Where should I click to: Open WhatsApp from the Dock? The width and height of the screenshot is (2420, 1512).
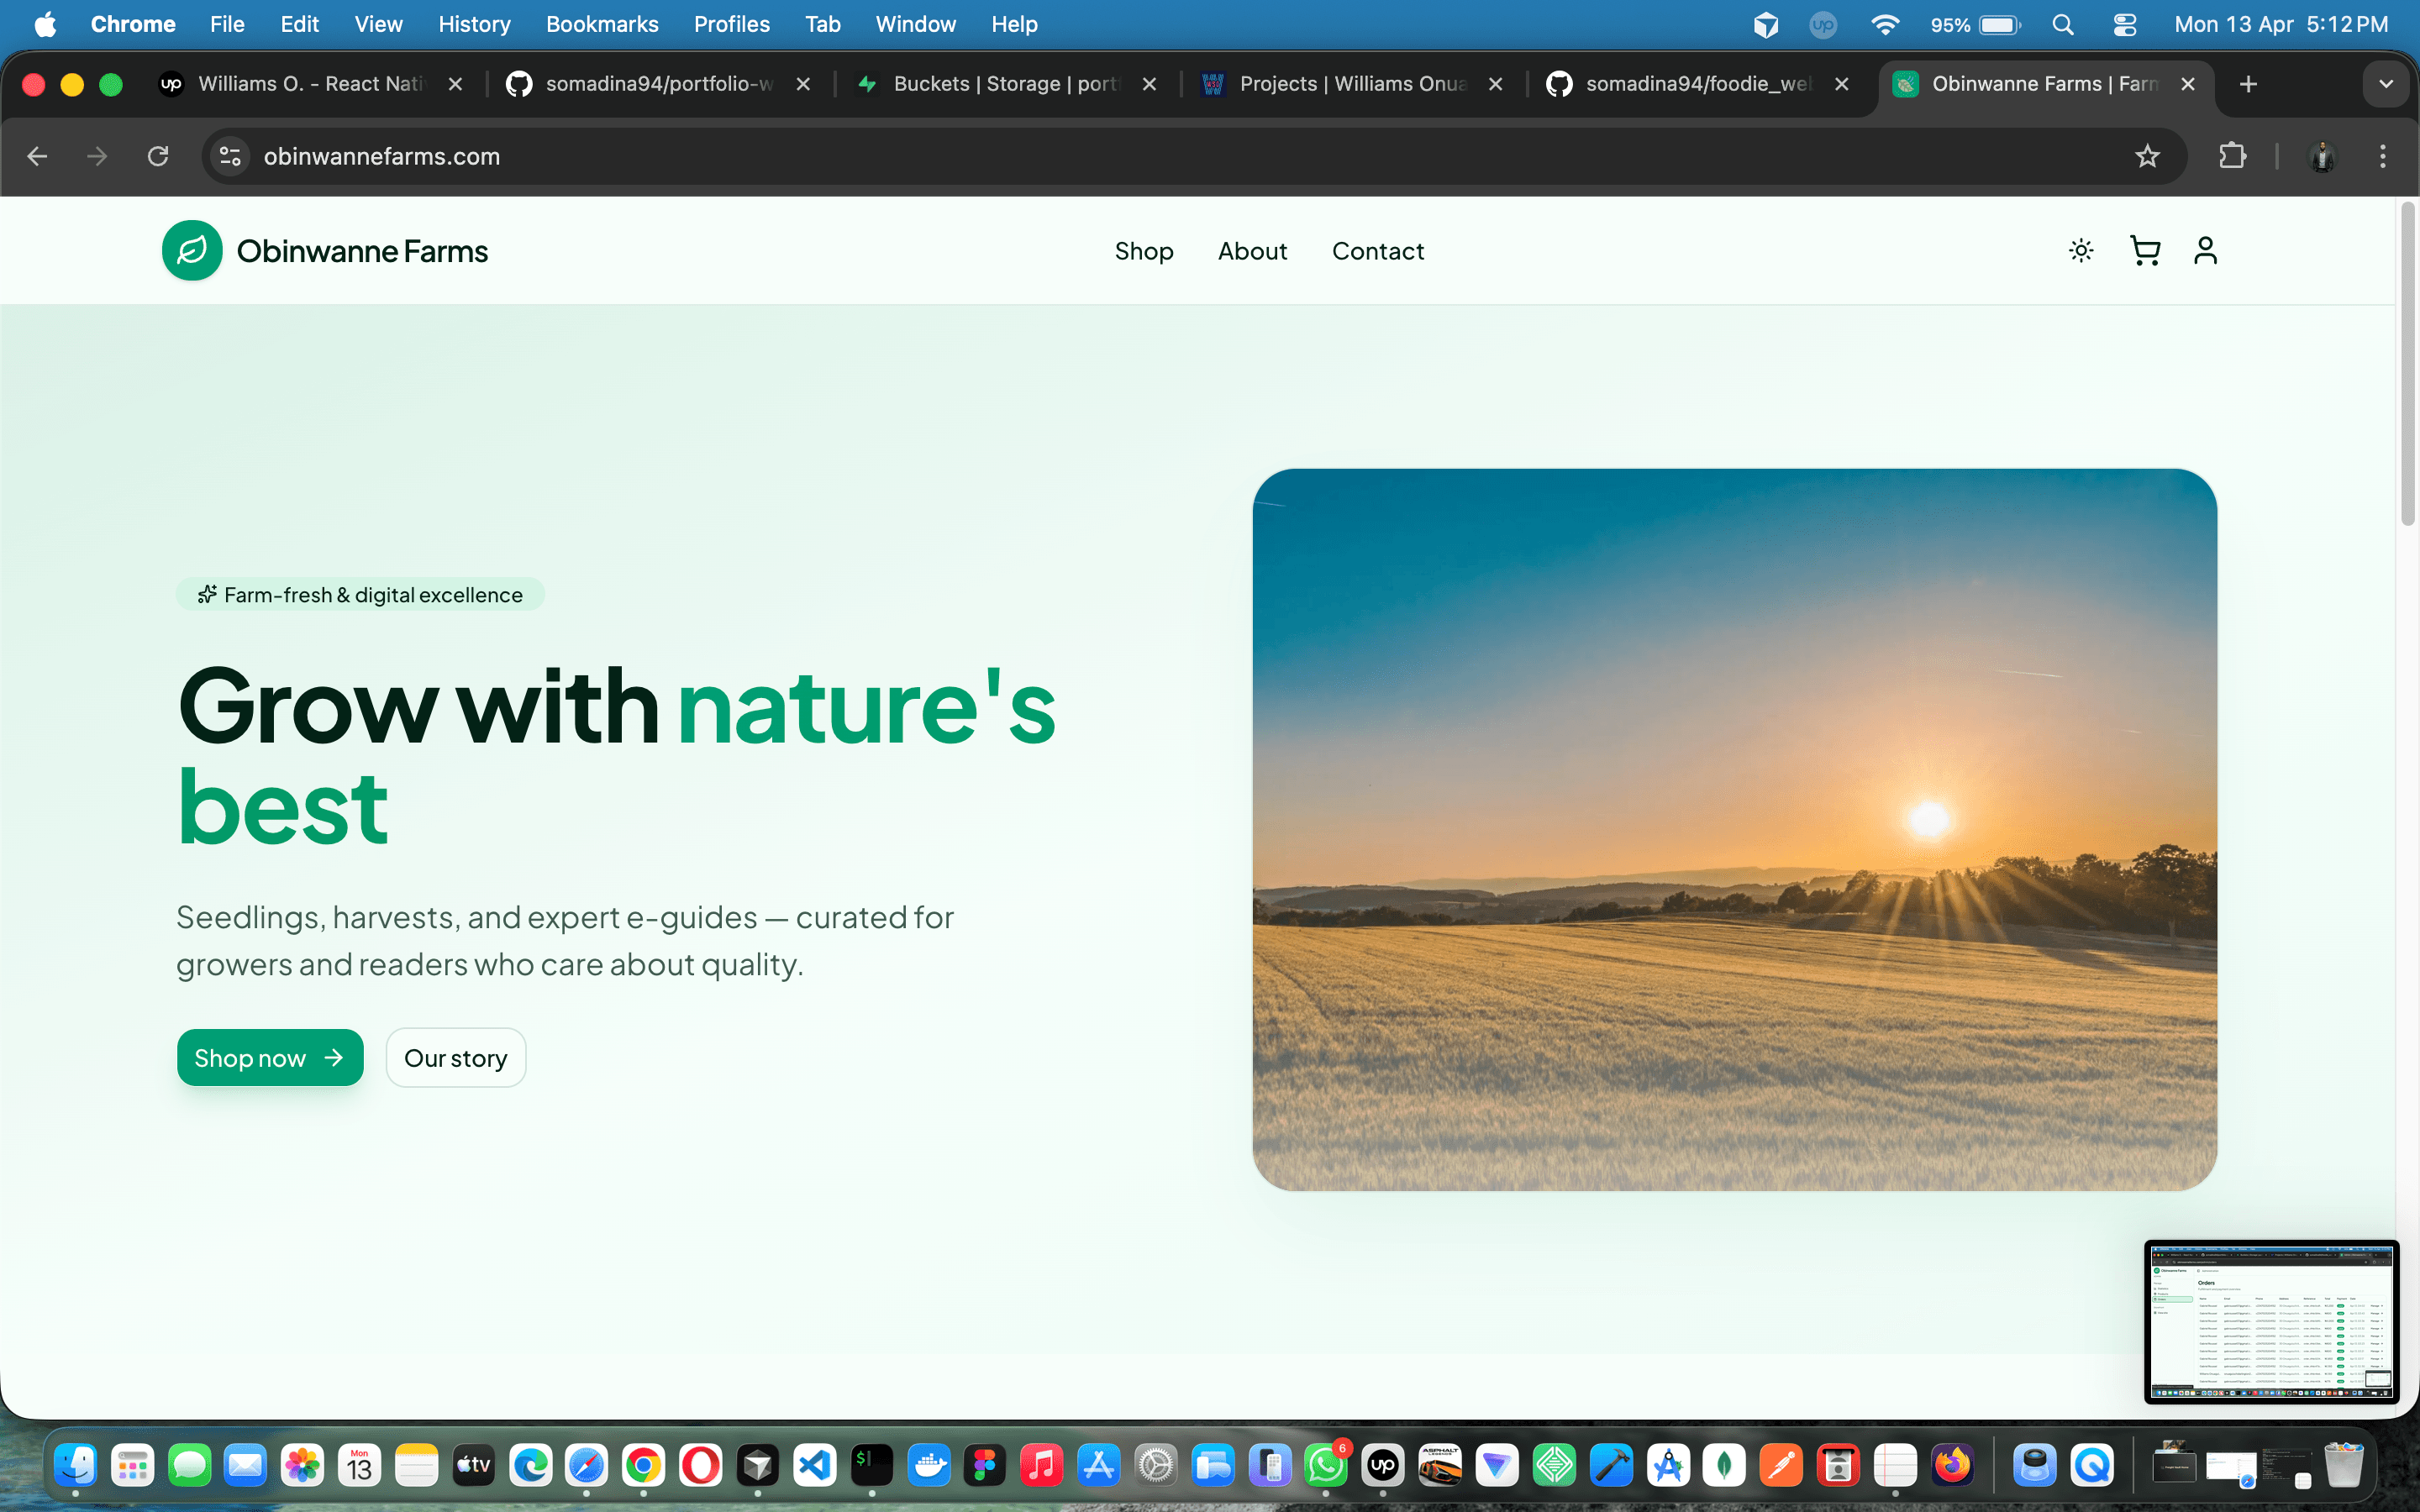tap(1326, 1465)
